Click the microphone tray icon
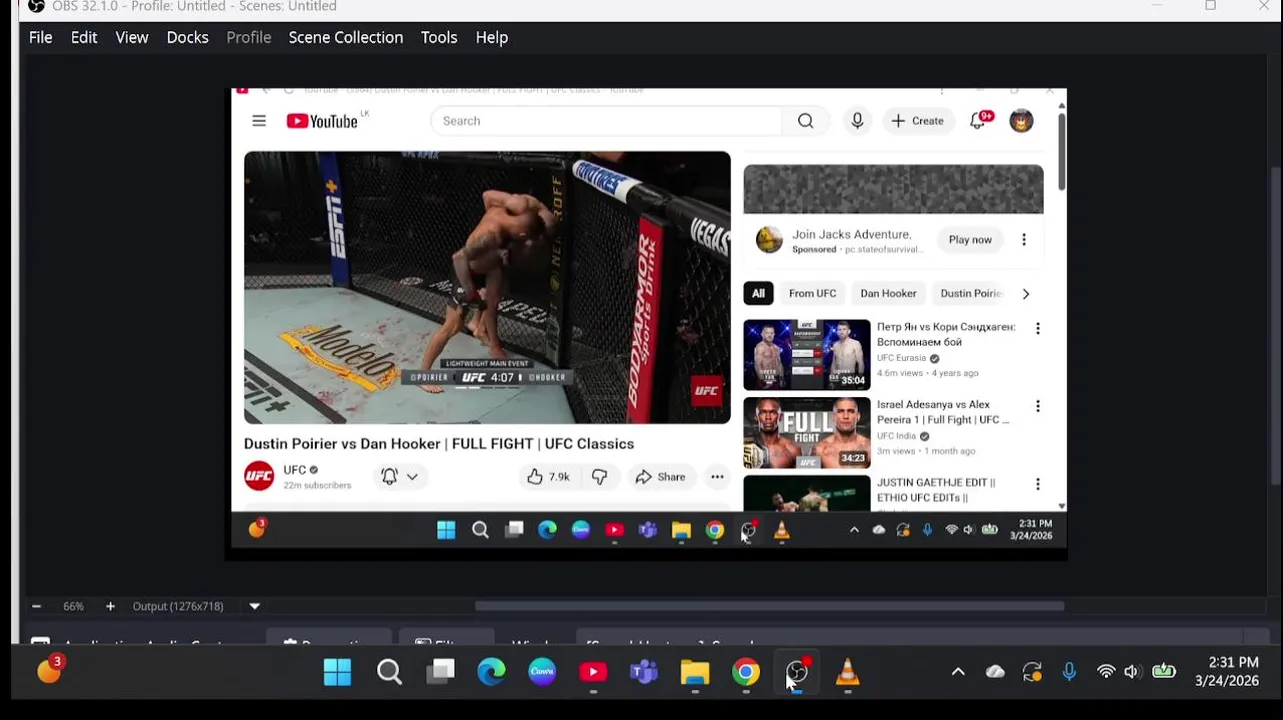1283x720 pixels. point(1069,672)
